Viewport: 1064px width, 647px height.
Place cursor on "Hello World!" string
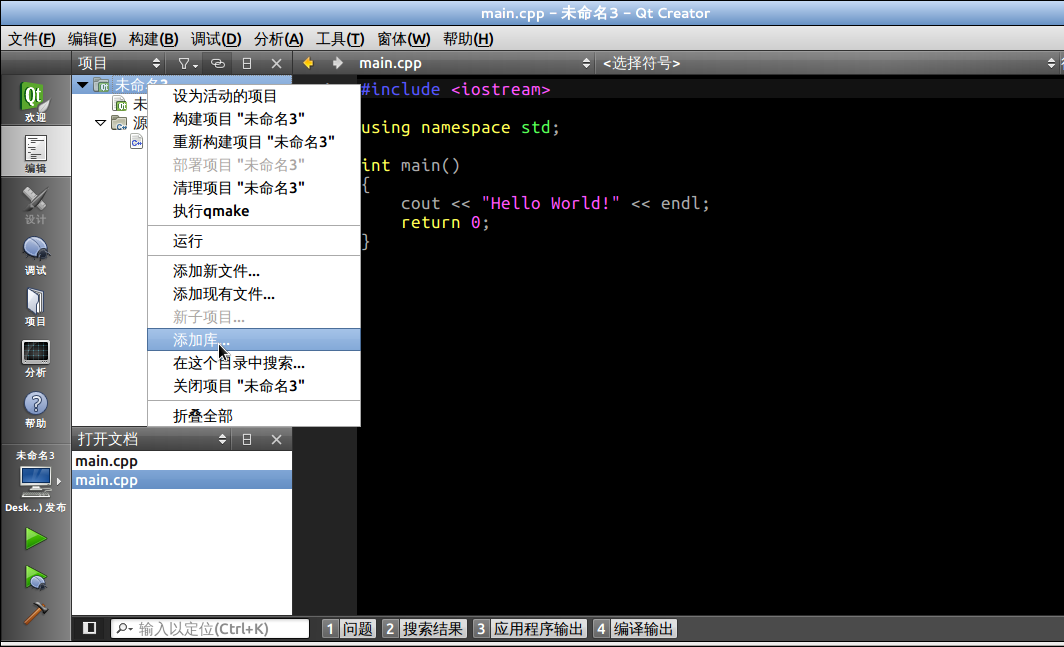[550, 204]
